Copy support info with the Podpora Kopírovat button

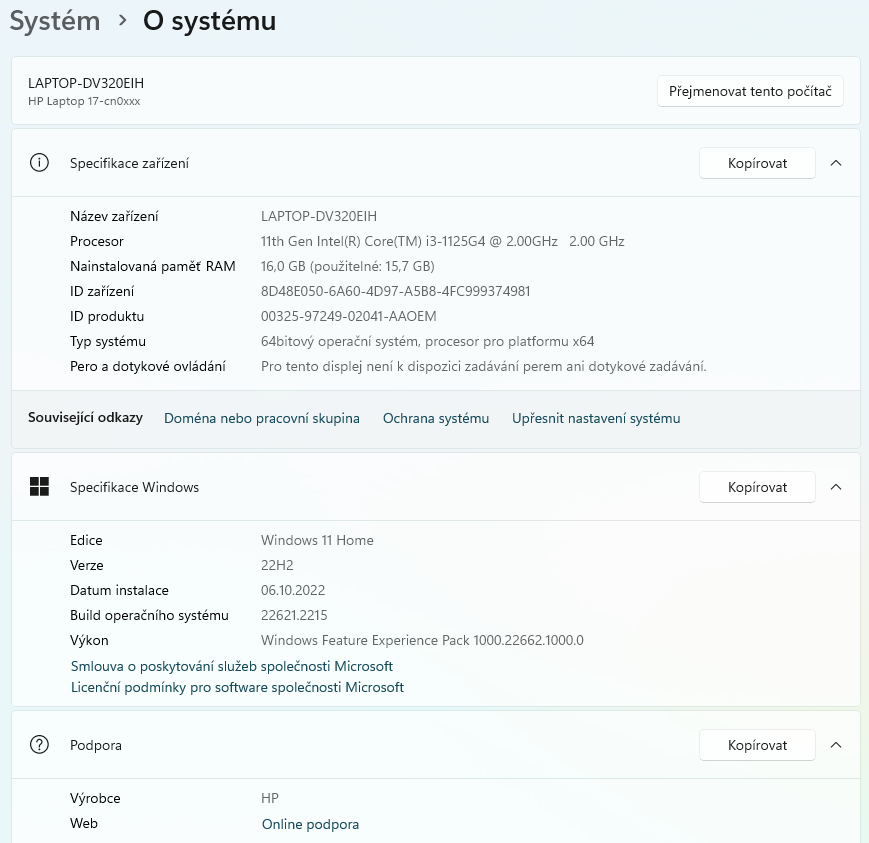tap(757, 745)
